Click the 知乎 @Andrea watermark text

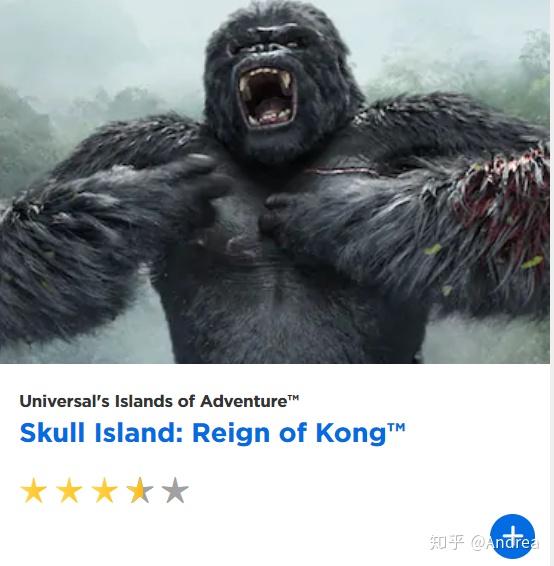484,542
